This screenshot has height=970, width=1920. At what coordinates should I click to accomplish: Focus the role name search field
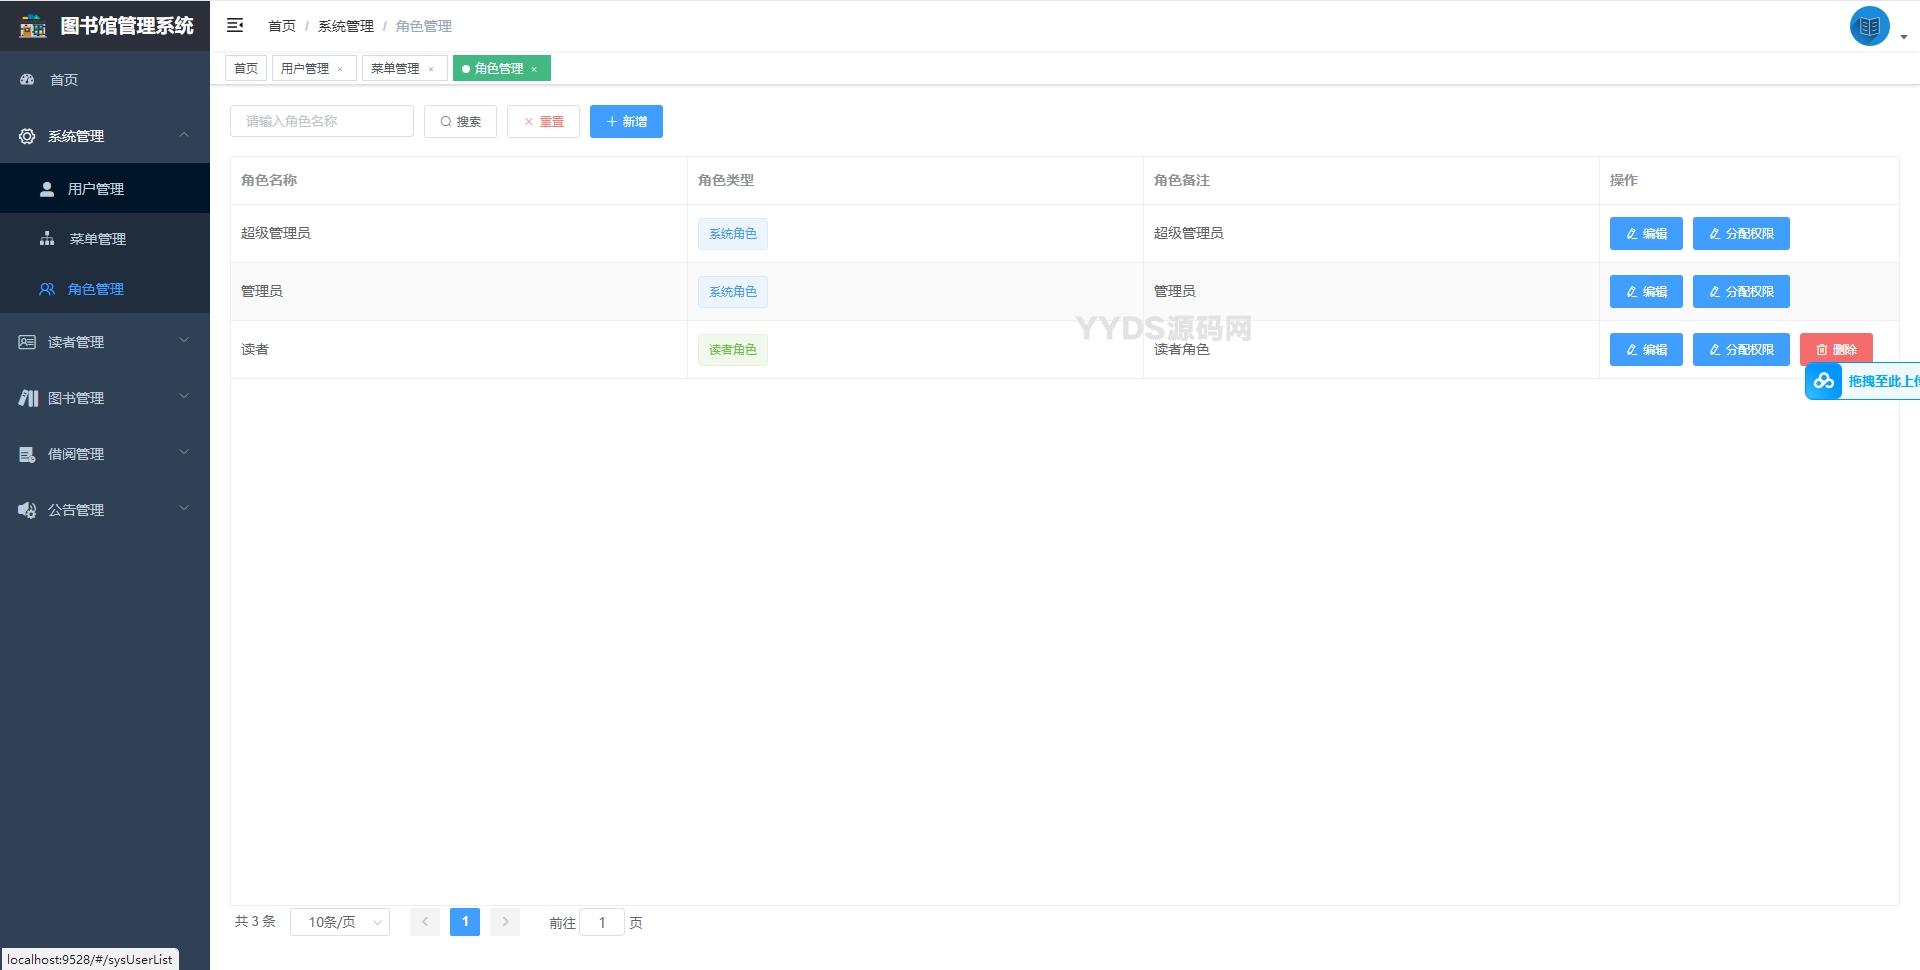[322, 122]
